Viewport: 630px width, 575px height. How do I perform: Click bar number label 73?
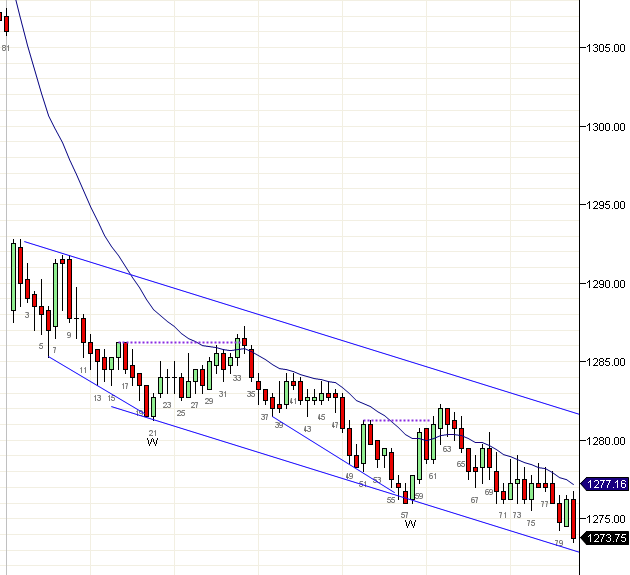(x=517, y=515)
